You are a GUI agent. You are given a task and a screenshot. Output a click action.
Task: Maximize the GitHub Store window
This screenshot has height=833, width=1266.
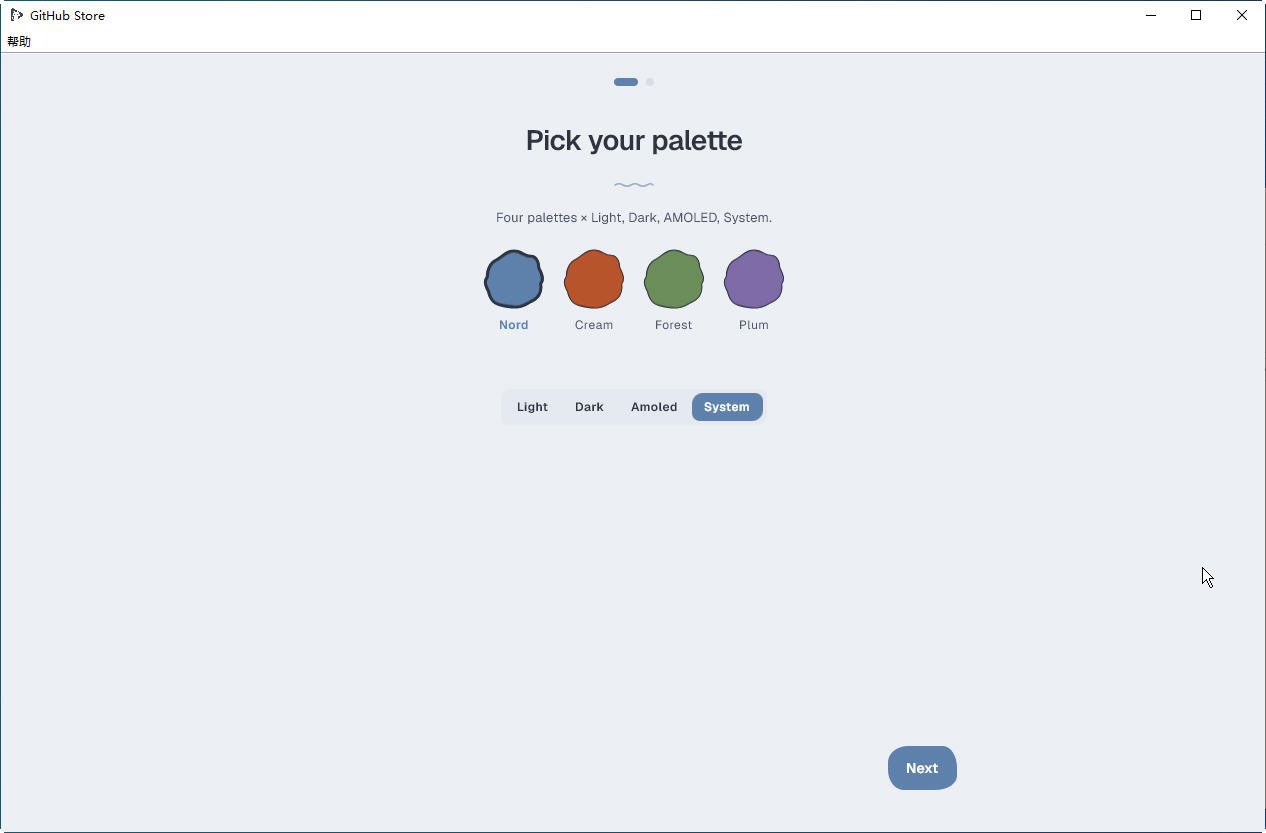1196,15
